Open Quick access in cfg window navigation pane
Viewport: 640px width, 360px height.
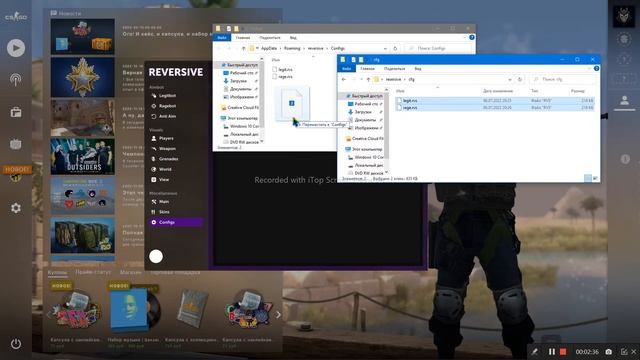(x=364, y=96)
